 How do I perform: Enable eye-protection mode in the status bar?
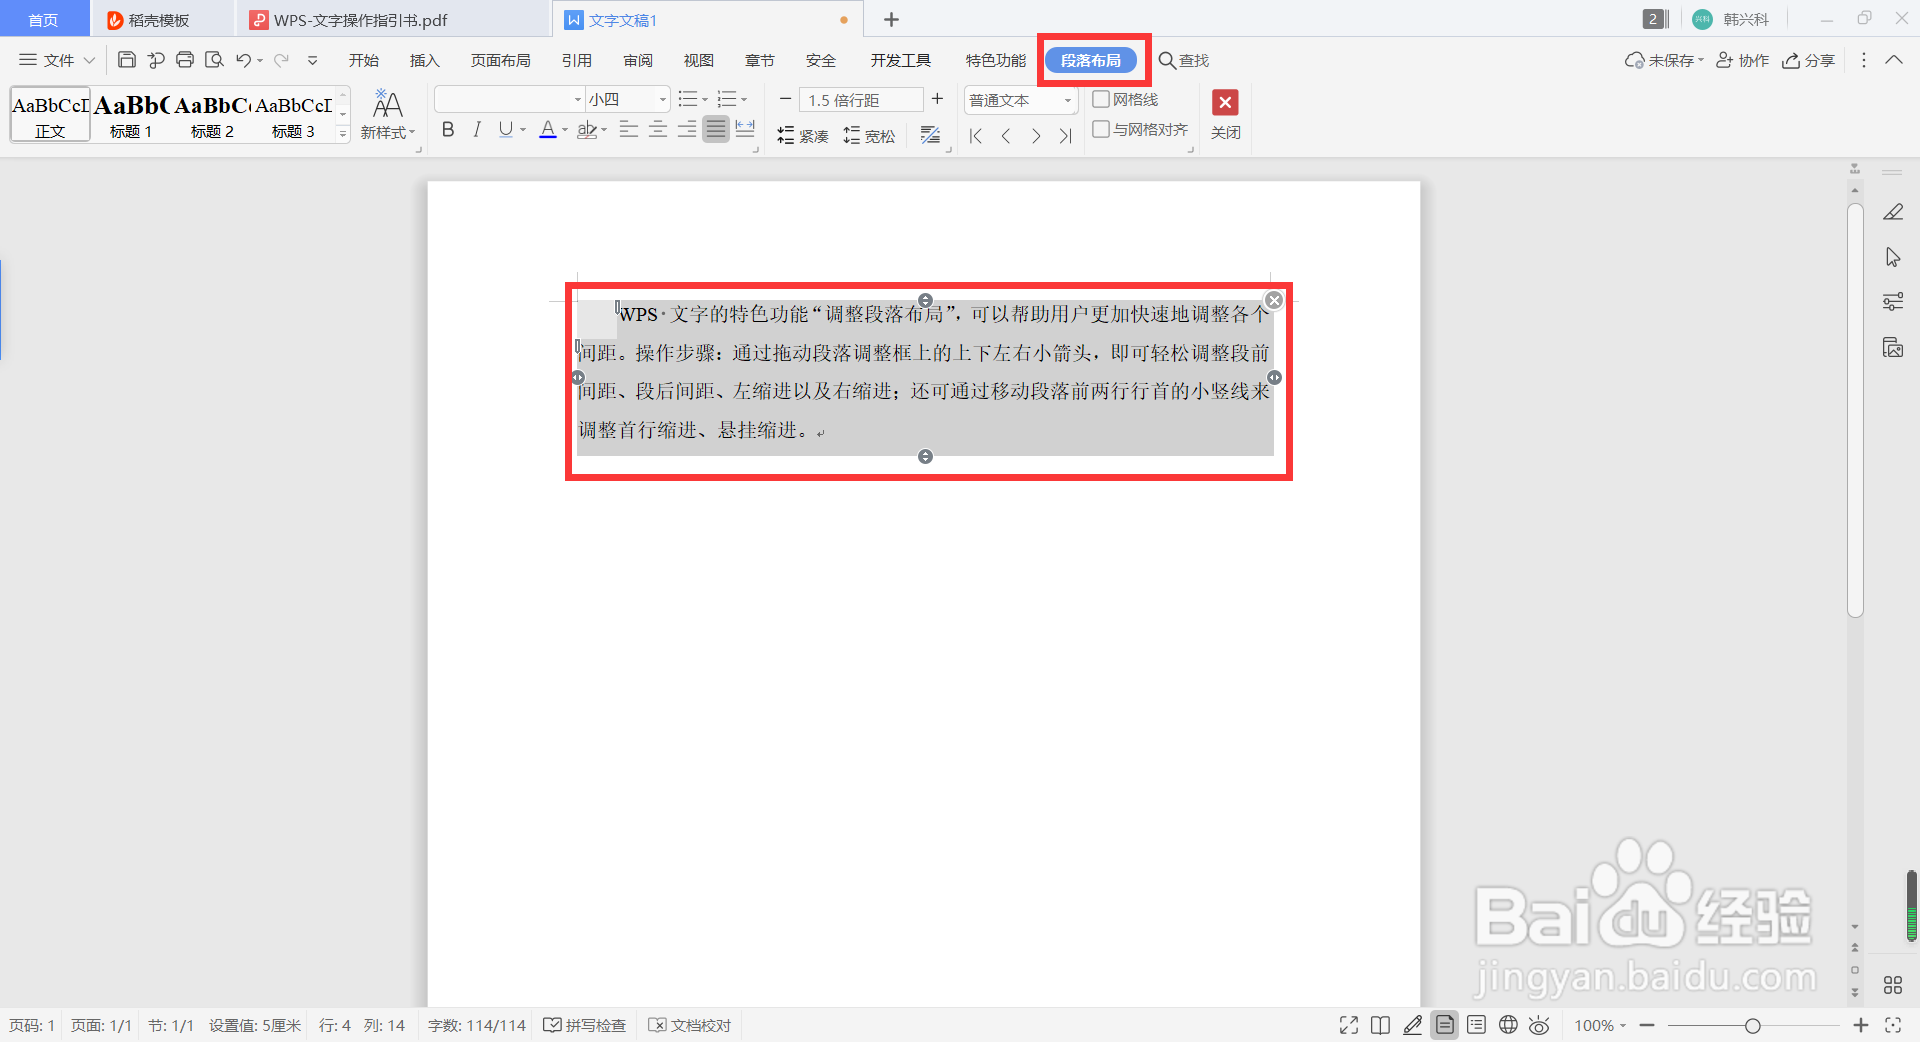[x=1539, y=1025]
